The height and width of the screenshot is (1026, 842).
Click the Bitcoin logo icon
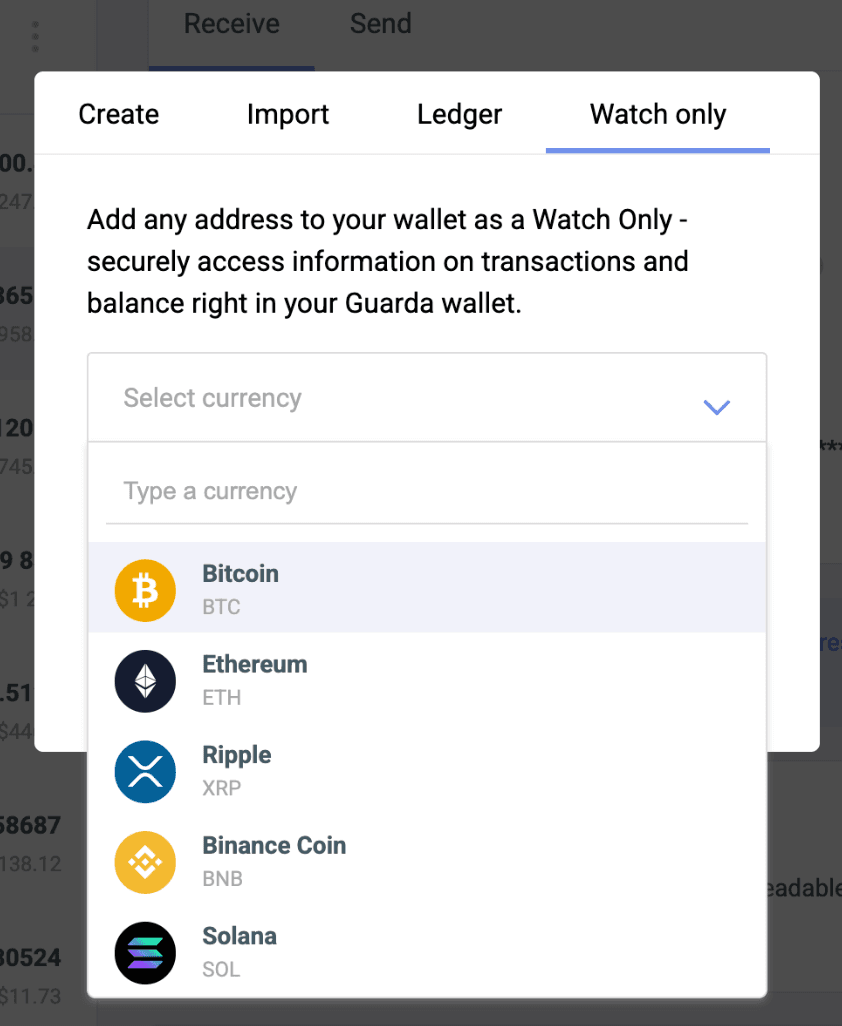click(145, 590)
